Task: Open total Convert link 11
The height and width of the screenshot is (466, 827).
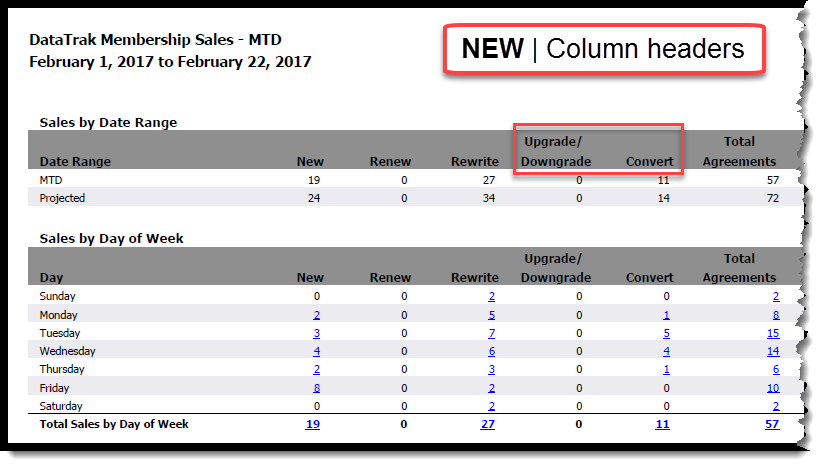Action: tap(662, 425)
